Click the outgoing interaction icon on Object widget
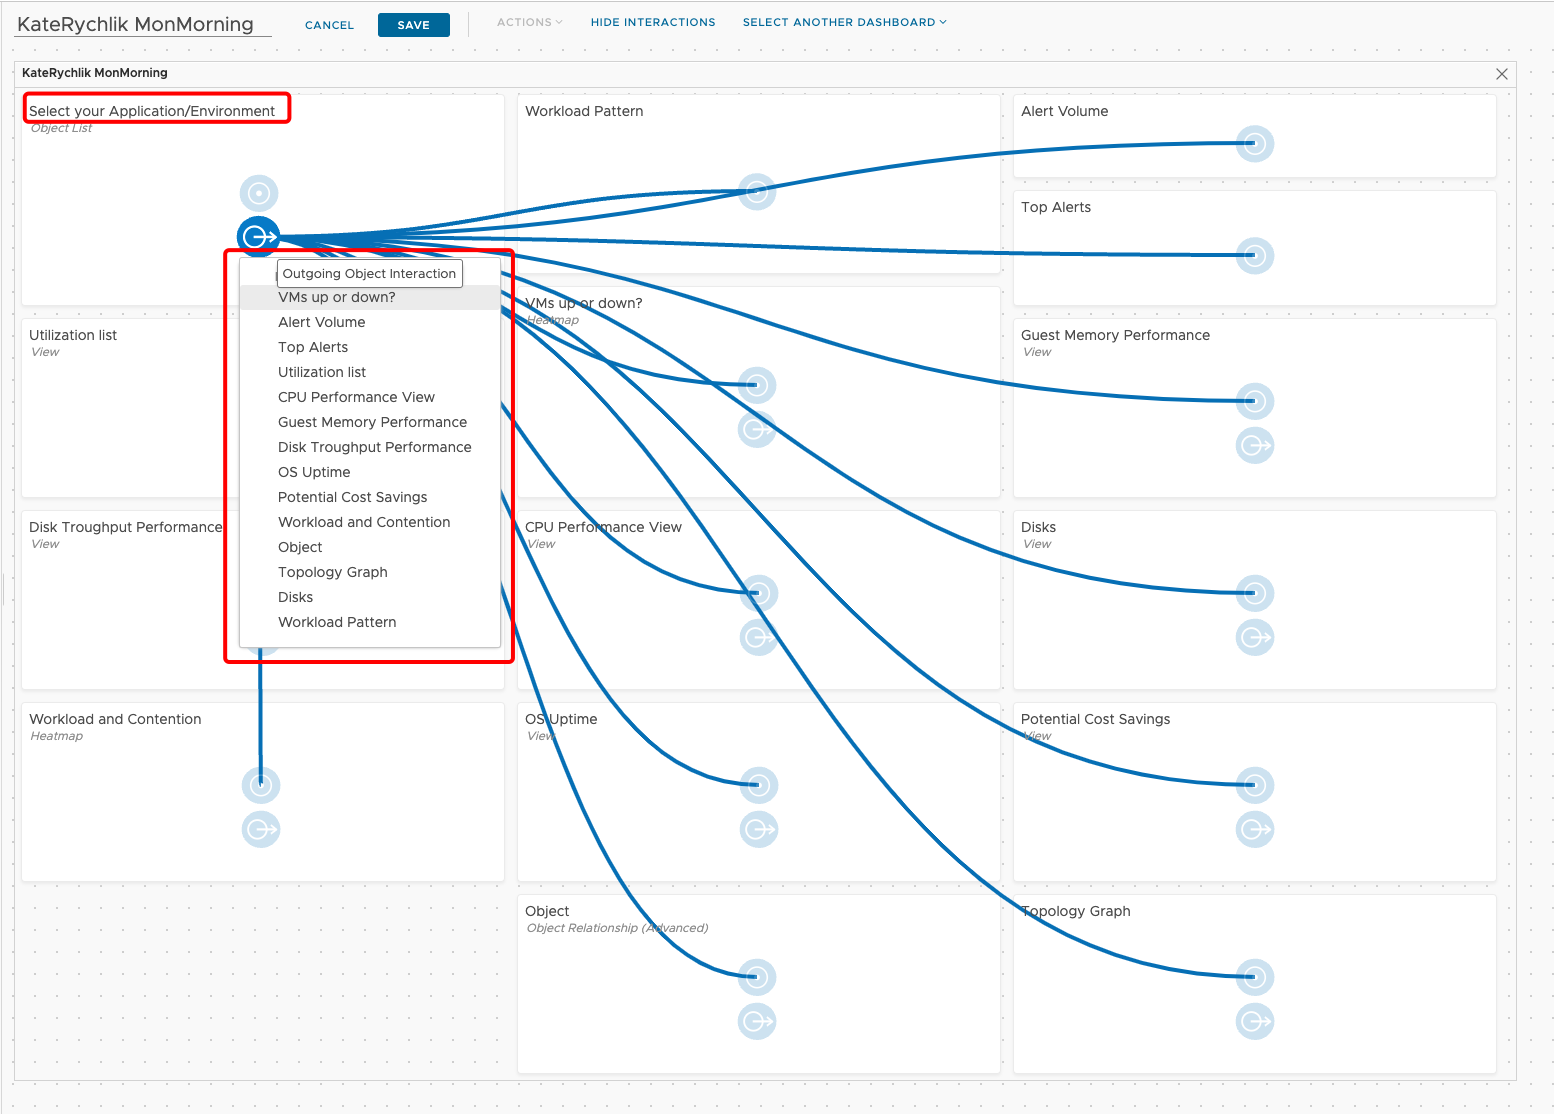 [x=757, y=1021]
